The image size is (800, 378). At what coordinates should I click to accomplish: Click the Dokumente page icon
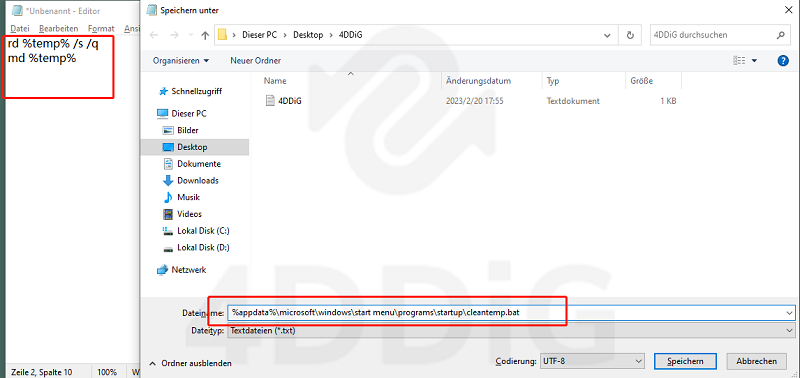168,164
